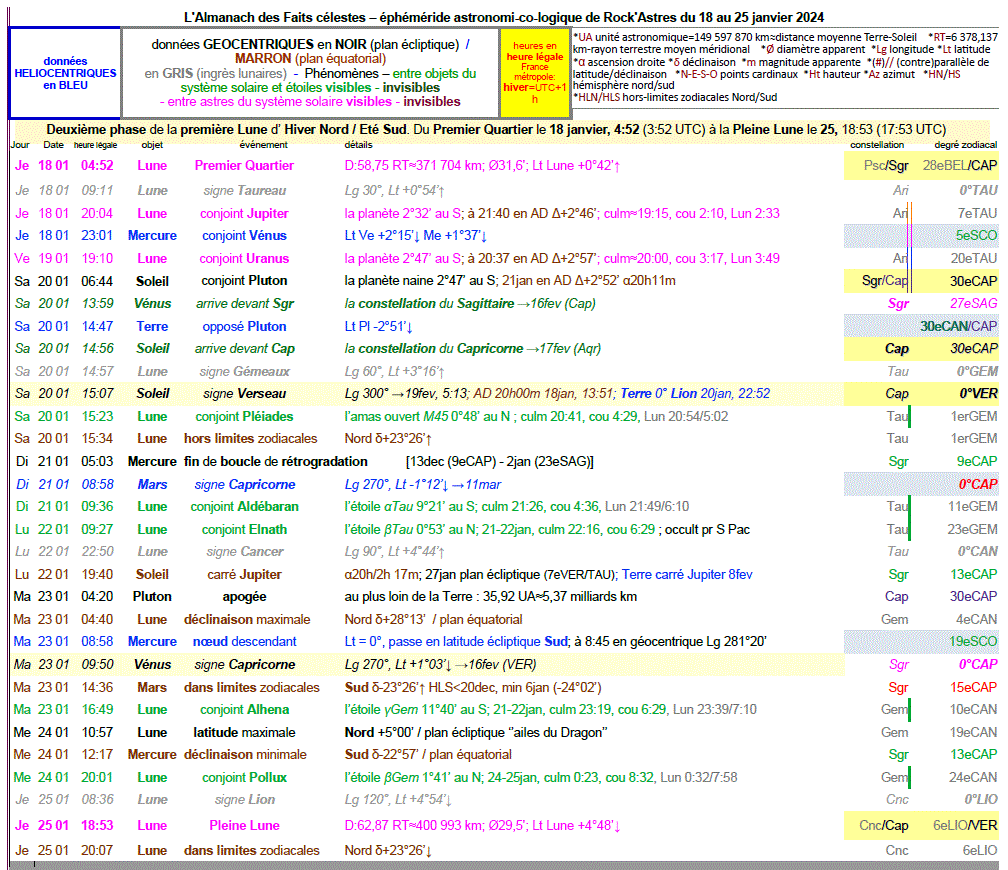The height and width of the screenshot is (870, 1008).
Task: Select the "15eCAP" zodiac degree
Action: pos(973,687)
